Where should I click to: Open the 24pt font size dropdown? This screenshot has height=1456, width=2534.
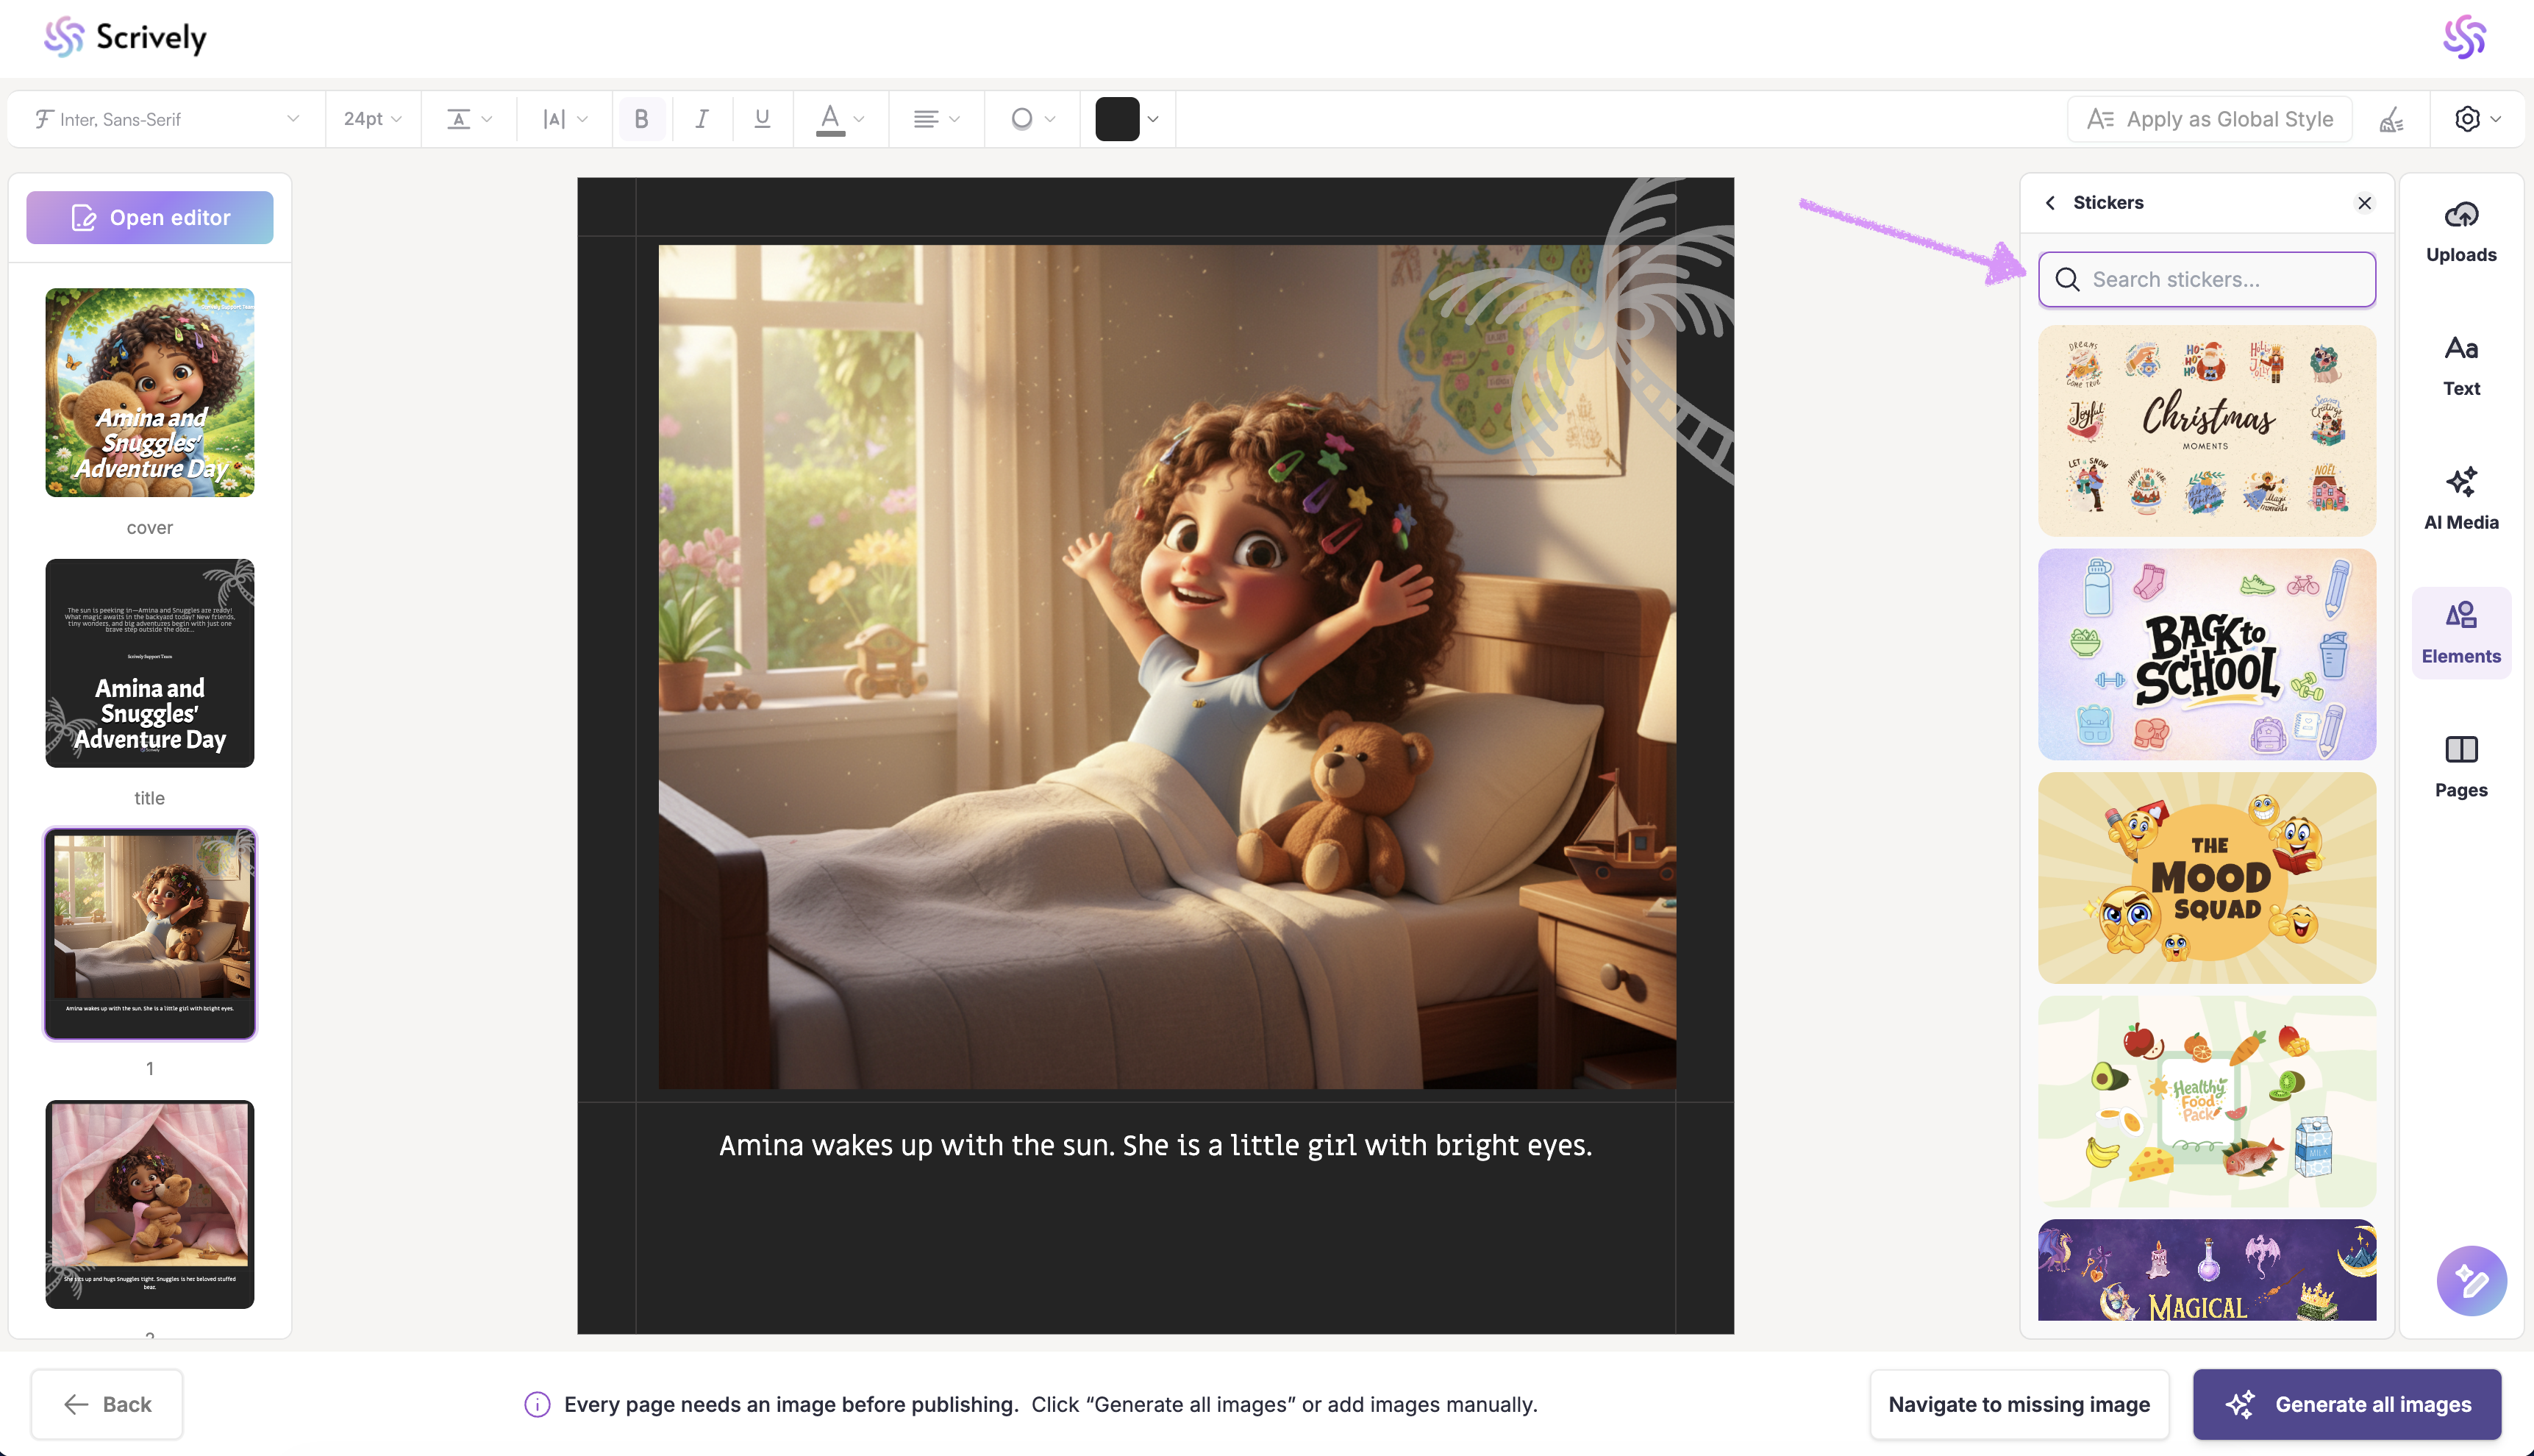point(372,119)
